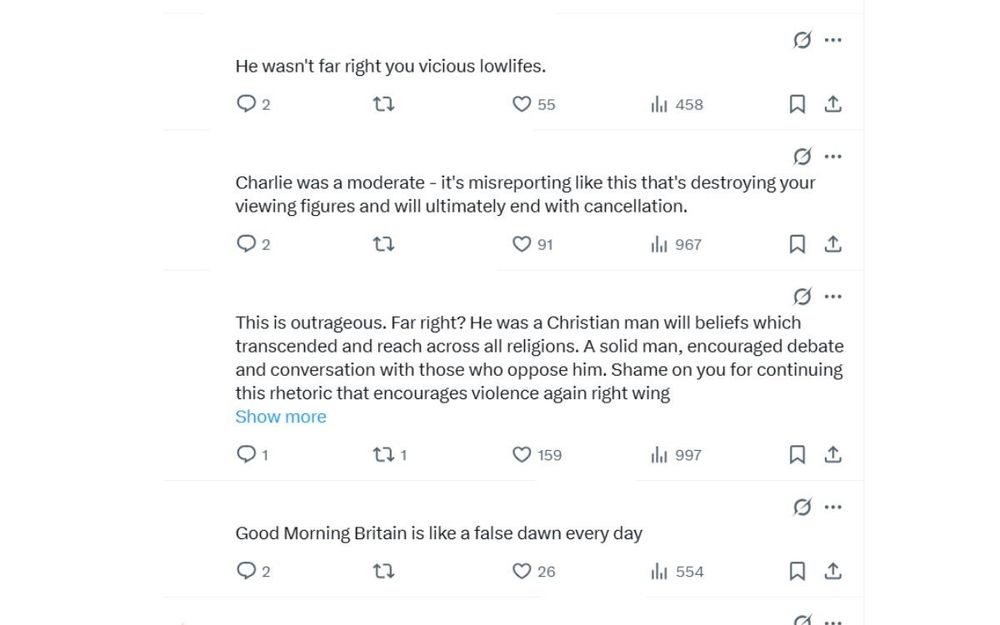Open the more options menu on 'This is outrageous' post
This screenshot has height=625, width=1000.
833,296
